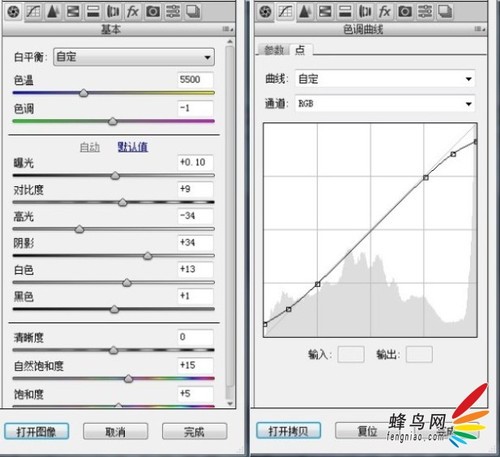This screenshot has width=500, height=457.
Task: Open Presets icon in right 色调曲线 panel
Action: (x=425, y=12)
